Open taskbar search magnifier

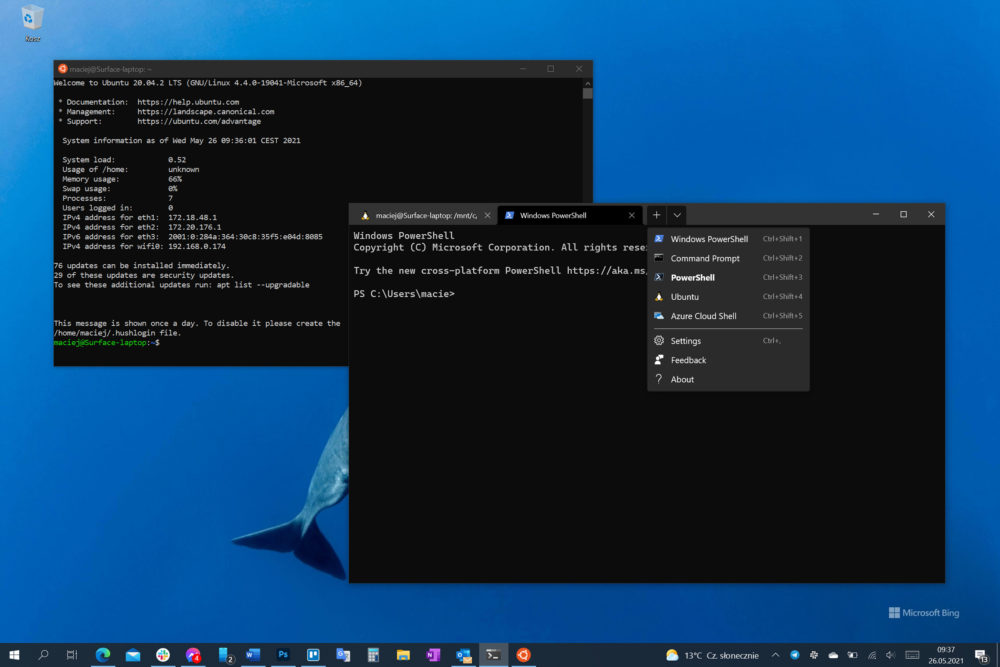point(43,655)
